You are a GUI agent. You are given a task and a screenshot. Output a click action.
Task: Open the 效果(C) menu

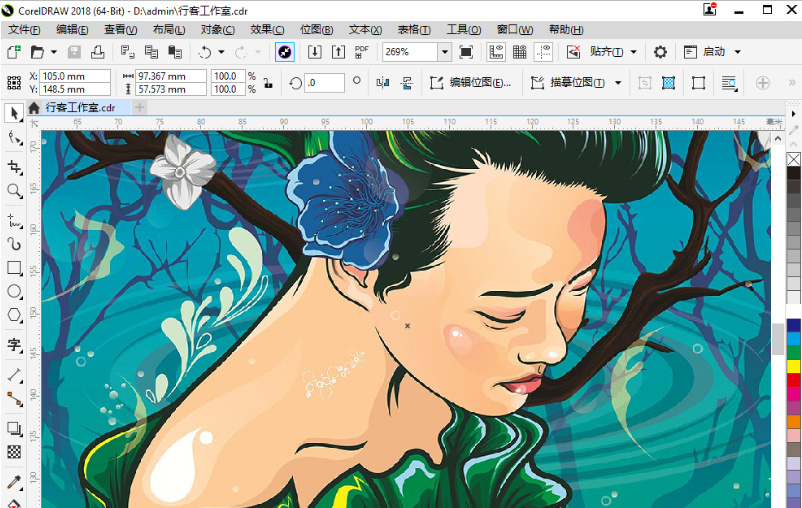pos(267,30)
